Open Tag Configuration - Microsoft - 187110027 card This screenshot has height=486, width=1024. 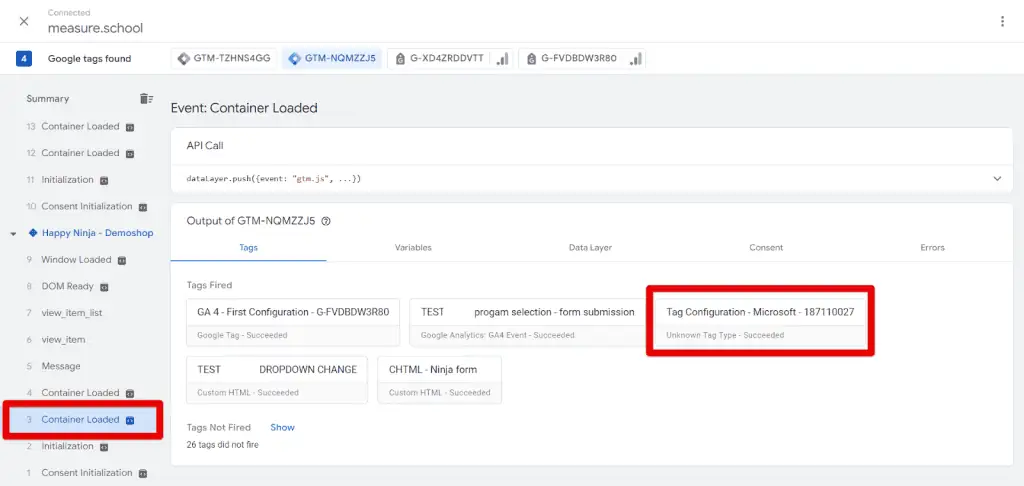(x=760, y=322)
